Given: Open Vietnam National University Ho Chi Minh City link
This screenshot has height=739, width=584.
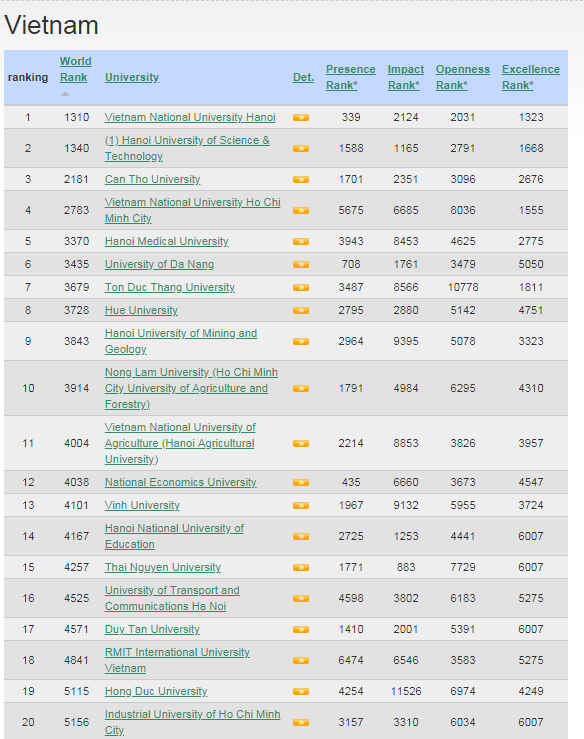Looking at the screenshot, I should [193, 210].
